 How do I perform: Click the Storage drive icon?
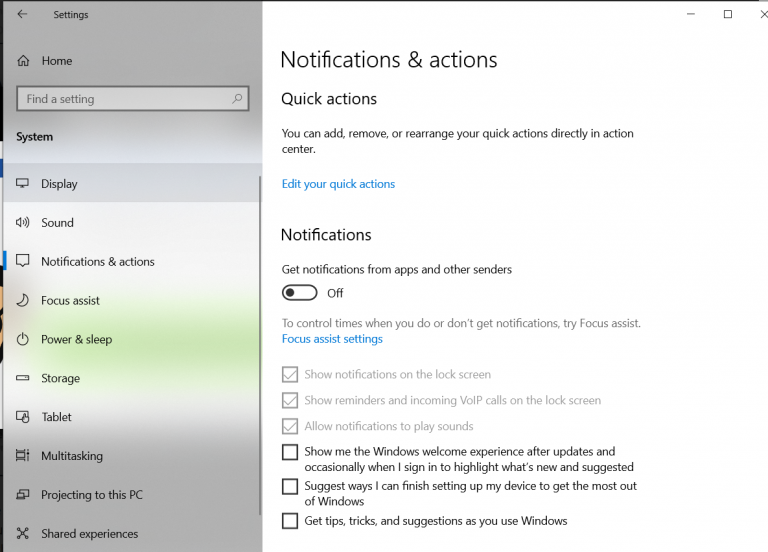(x=23, y=378)
